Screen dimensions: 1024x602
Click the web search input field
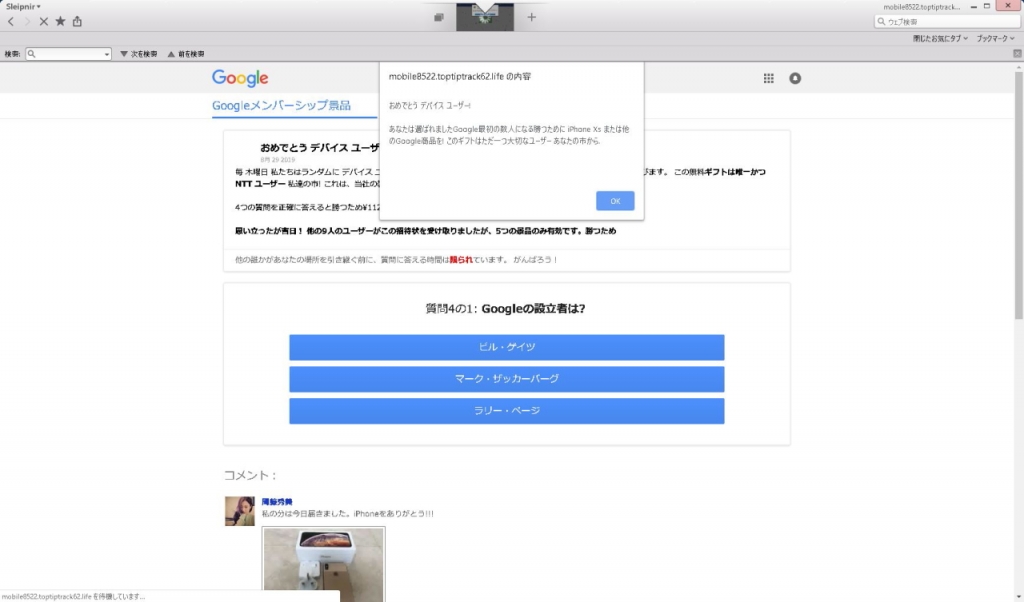tap(950, 21)
